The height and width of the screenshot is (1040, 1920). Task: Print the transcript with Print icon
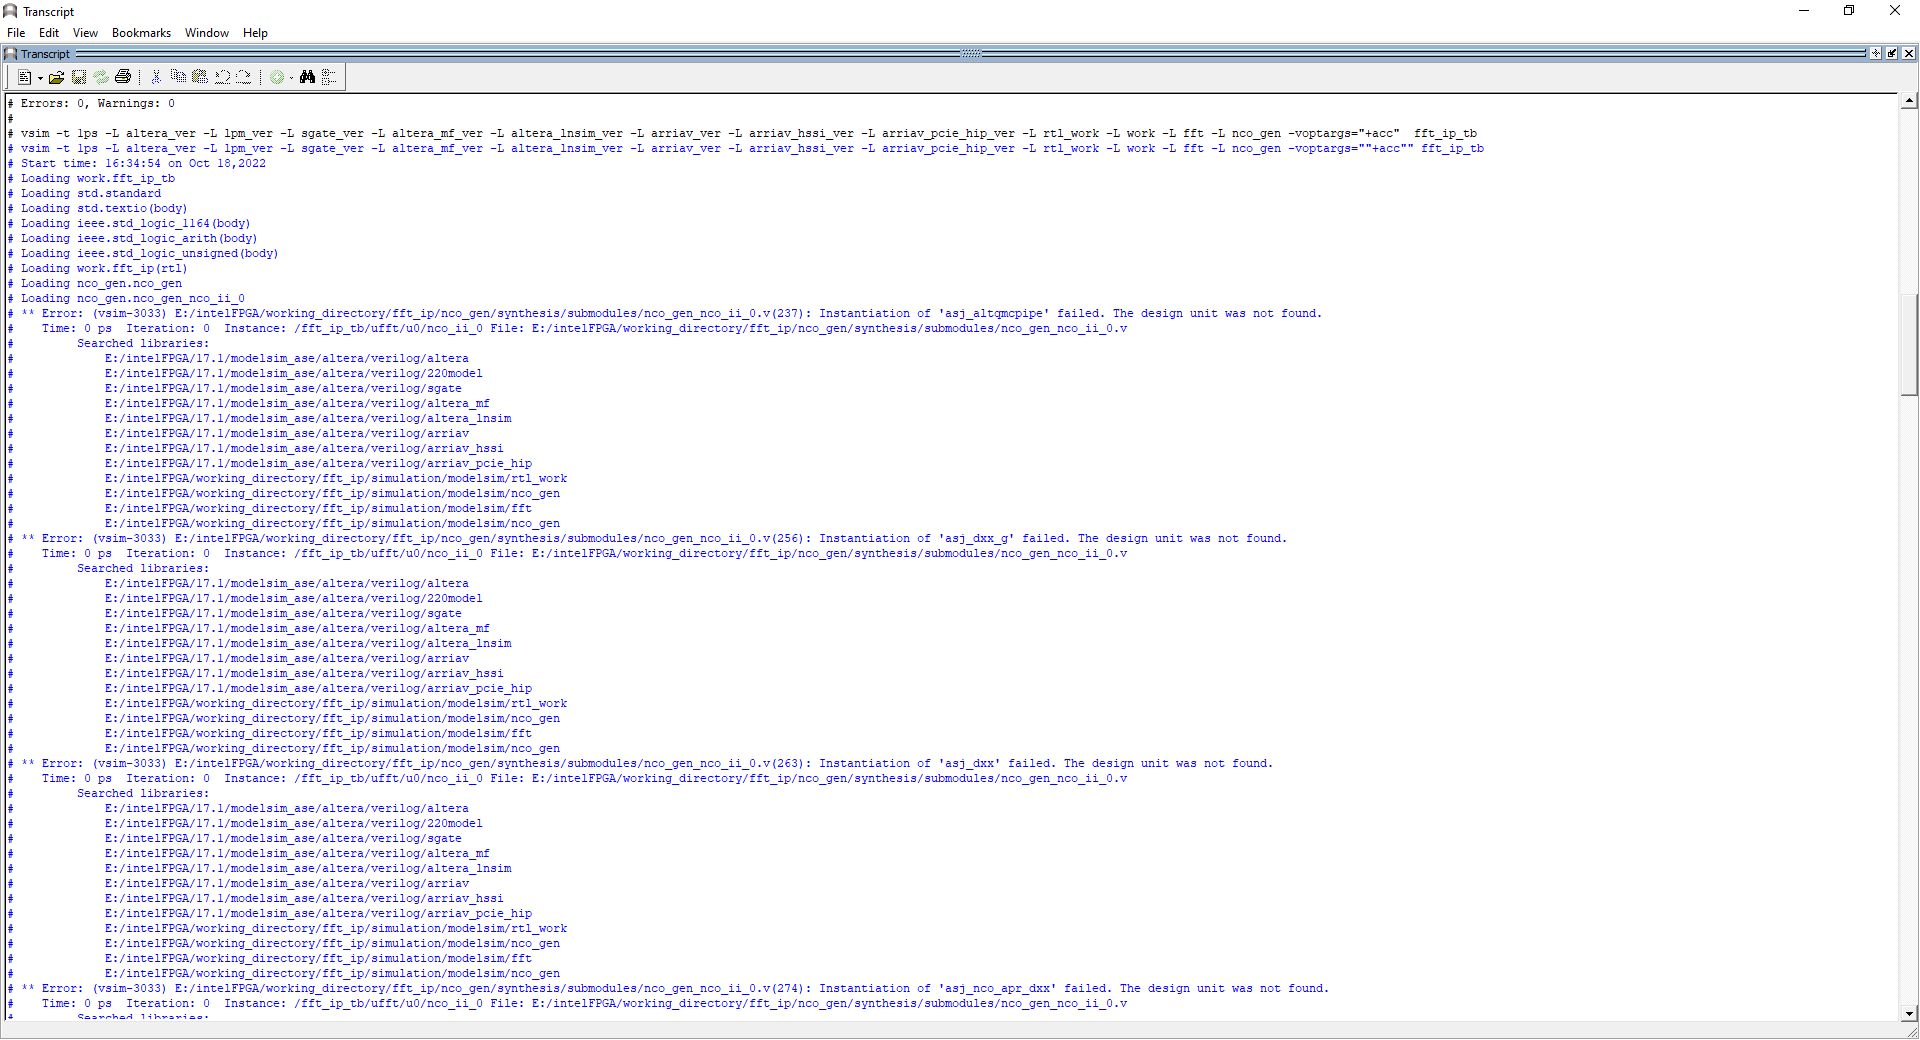[x=122, y=76]
